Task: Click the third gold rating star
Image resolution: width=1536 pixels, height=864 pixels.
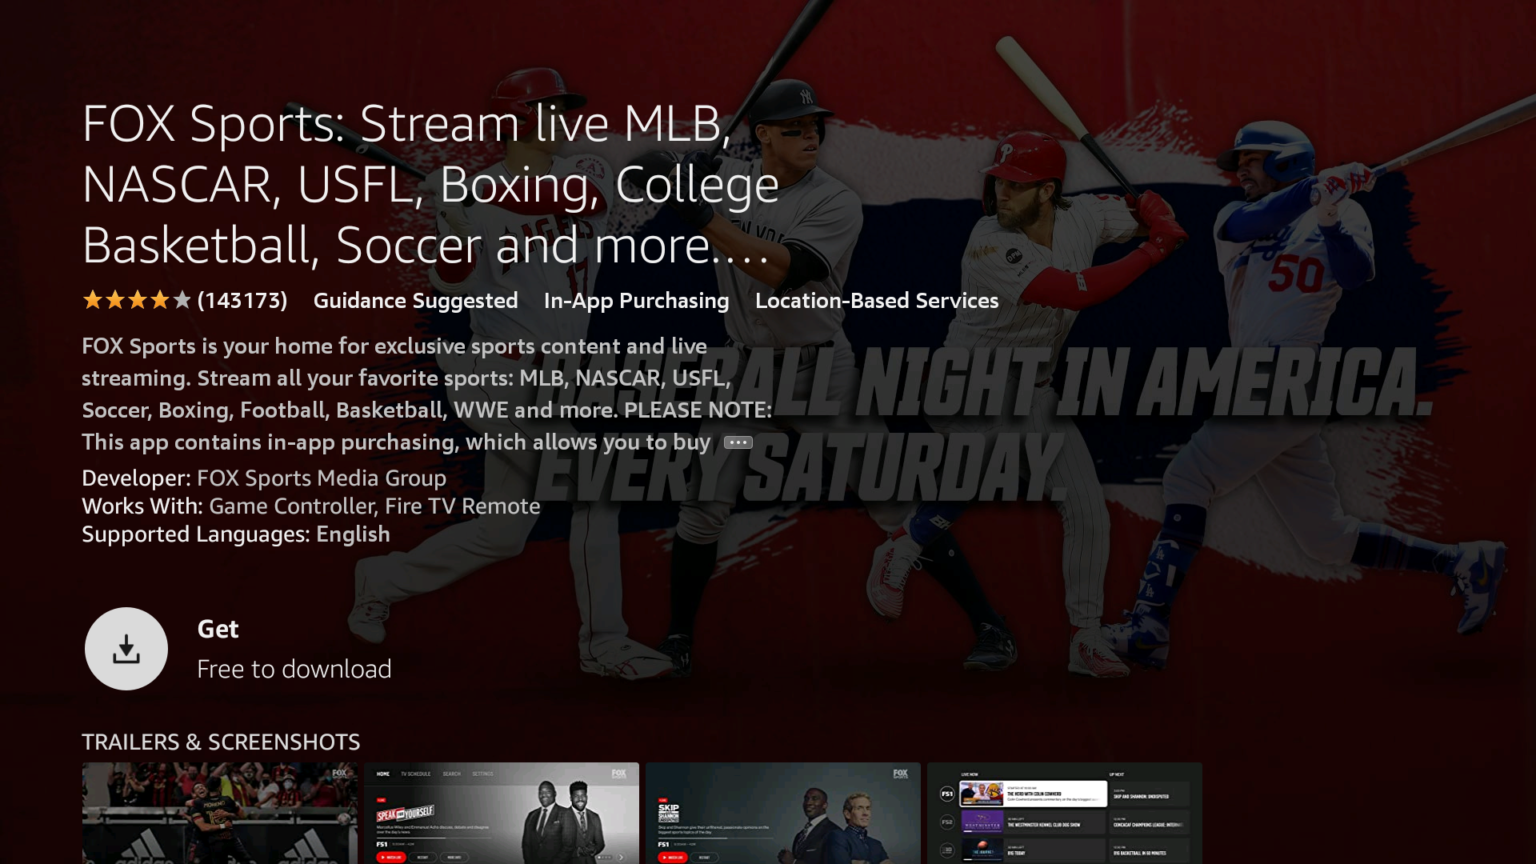Action: [139, 300]
